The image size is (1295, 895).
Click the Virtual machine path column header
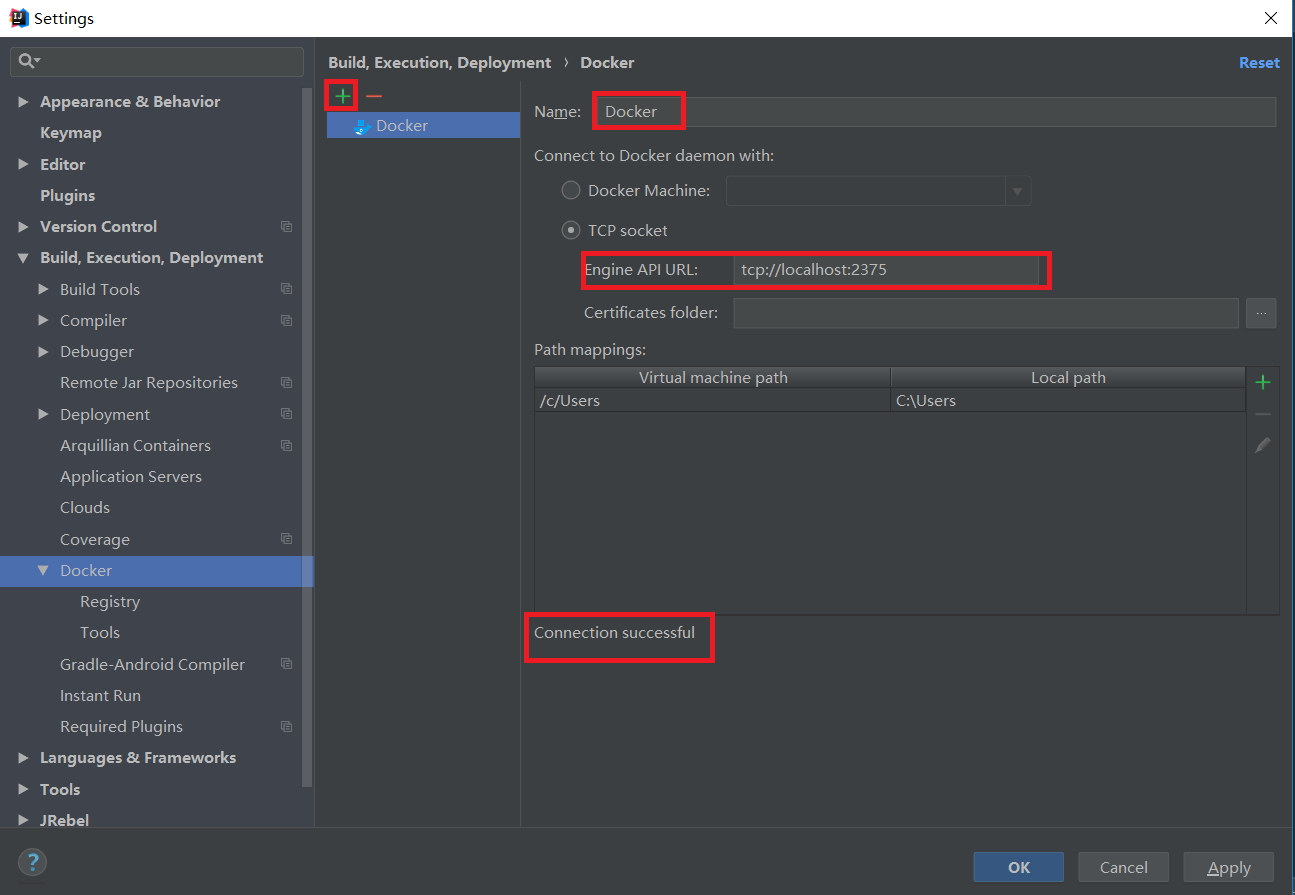pyautogui.click(x=712, y=378)
